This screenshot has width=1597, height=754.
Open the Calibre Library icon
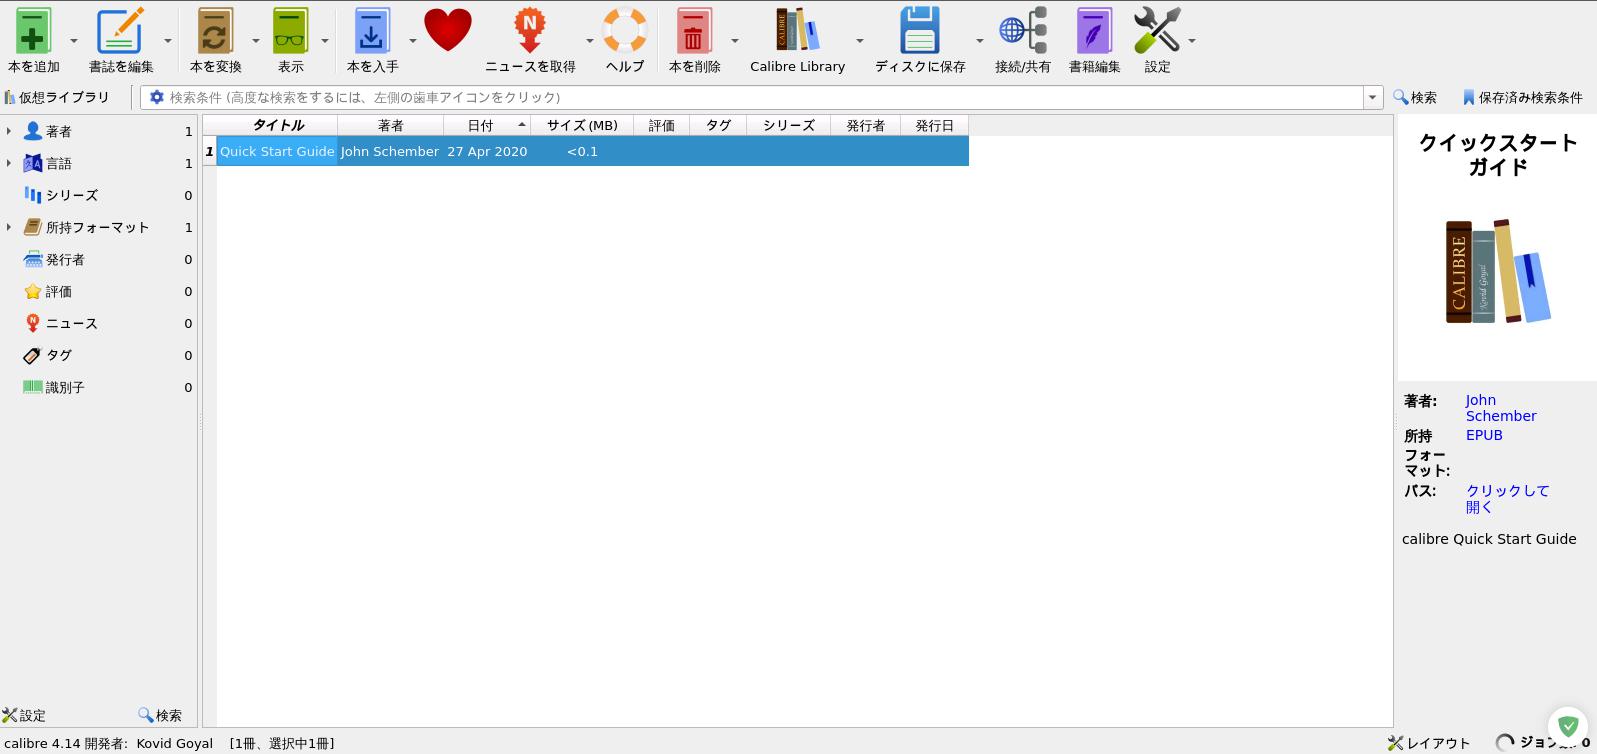pyautogui.click(x=797, y=30)
